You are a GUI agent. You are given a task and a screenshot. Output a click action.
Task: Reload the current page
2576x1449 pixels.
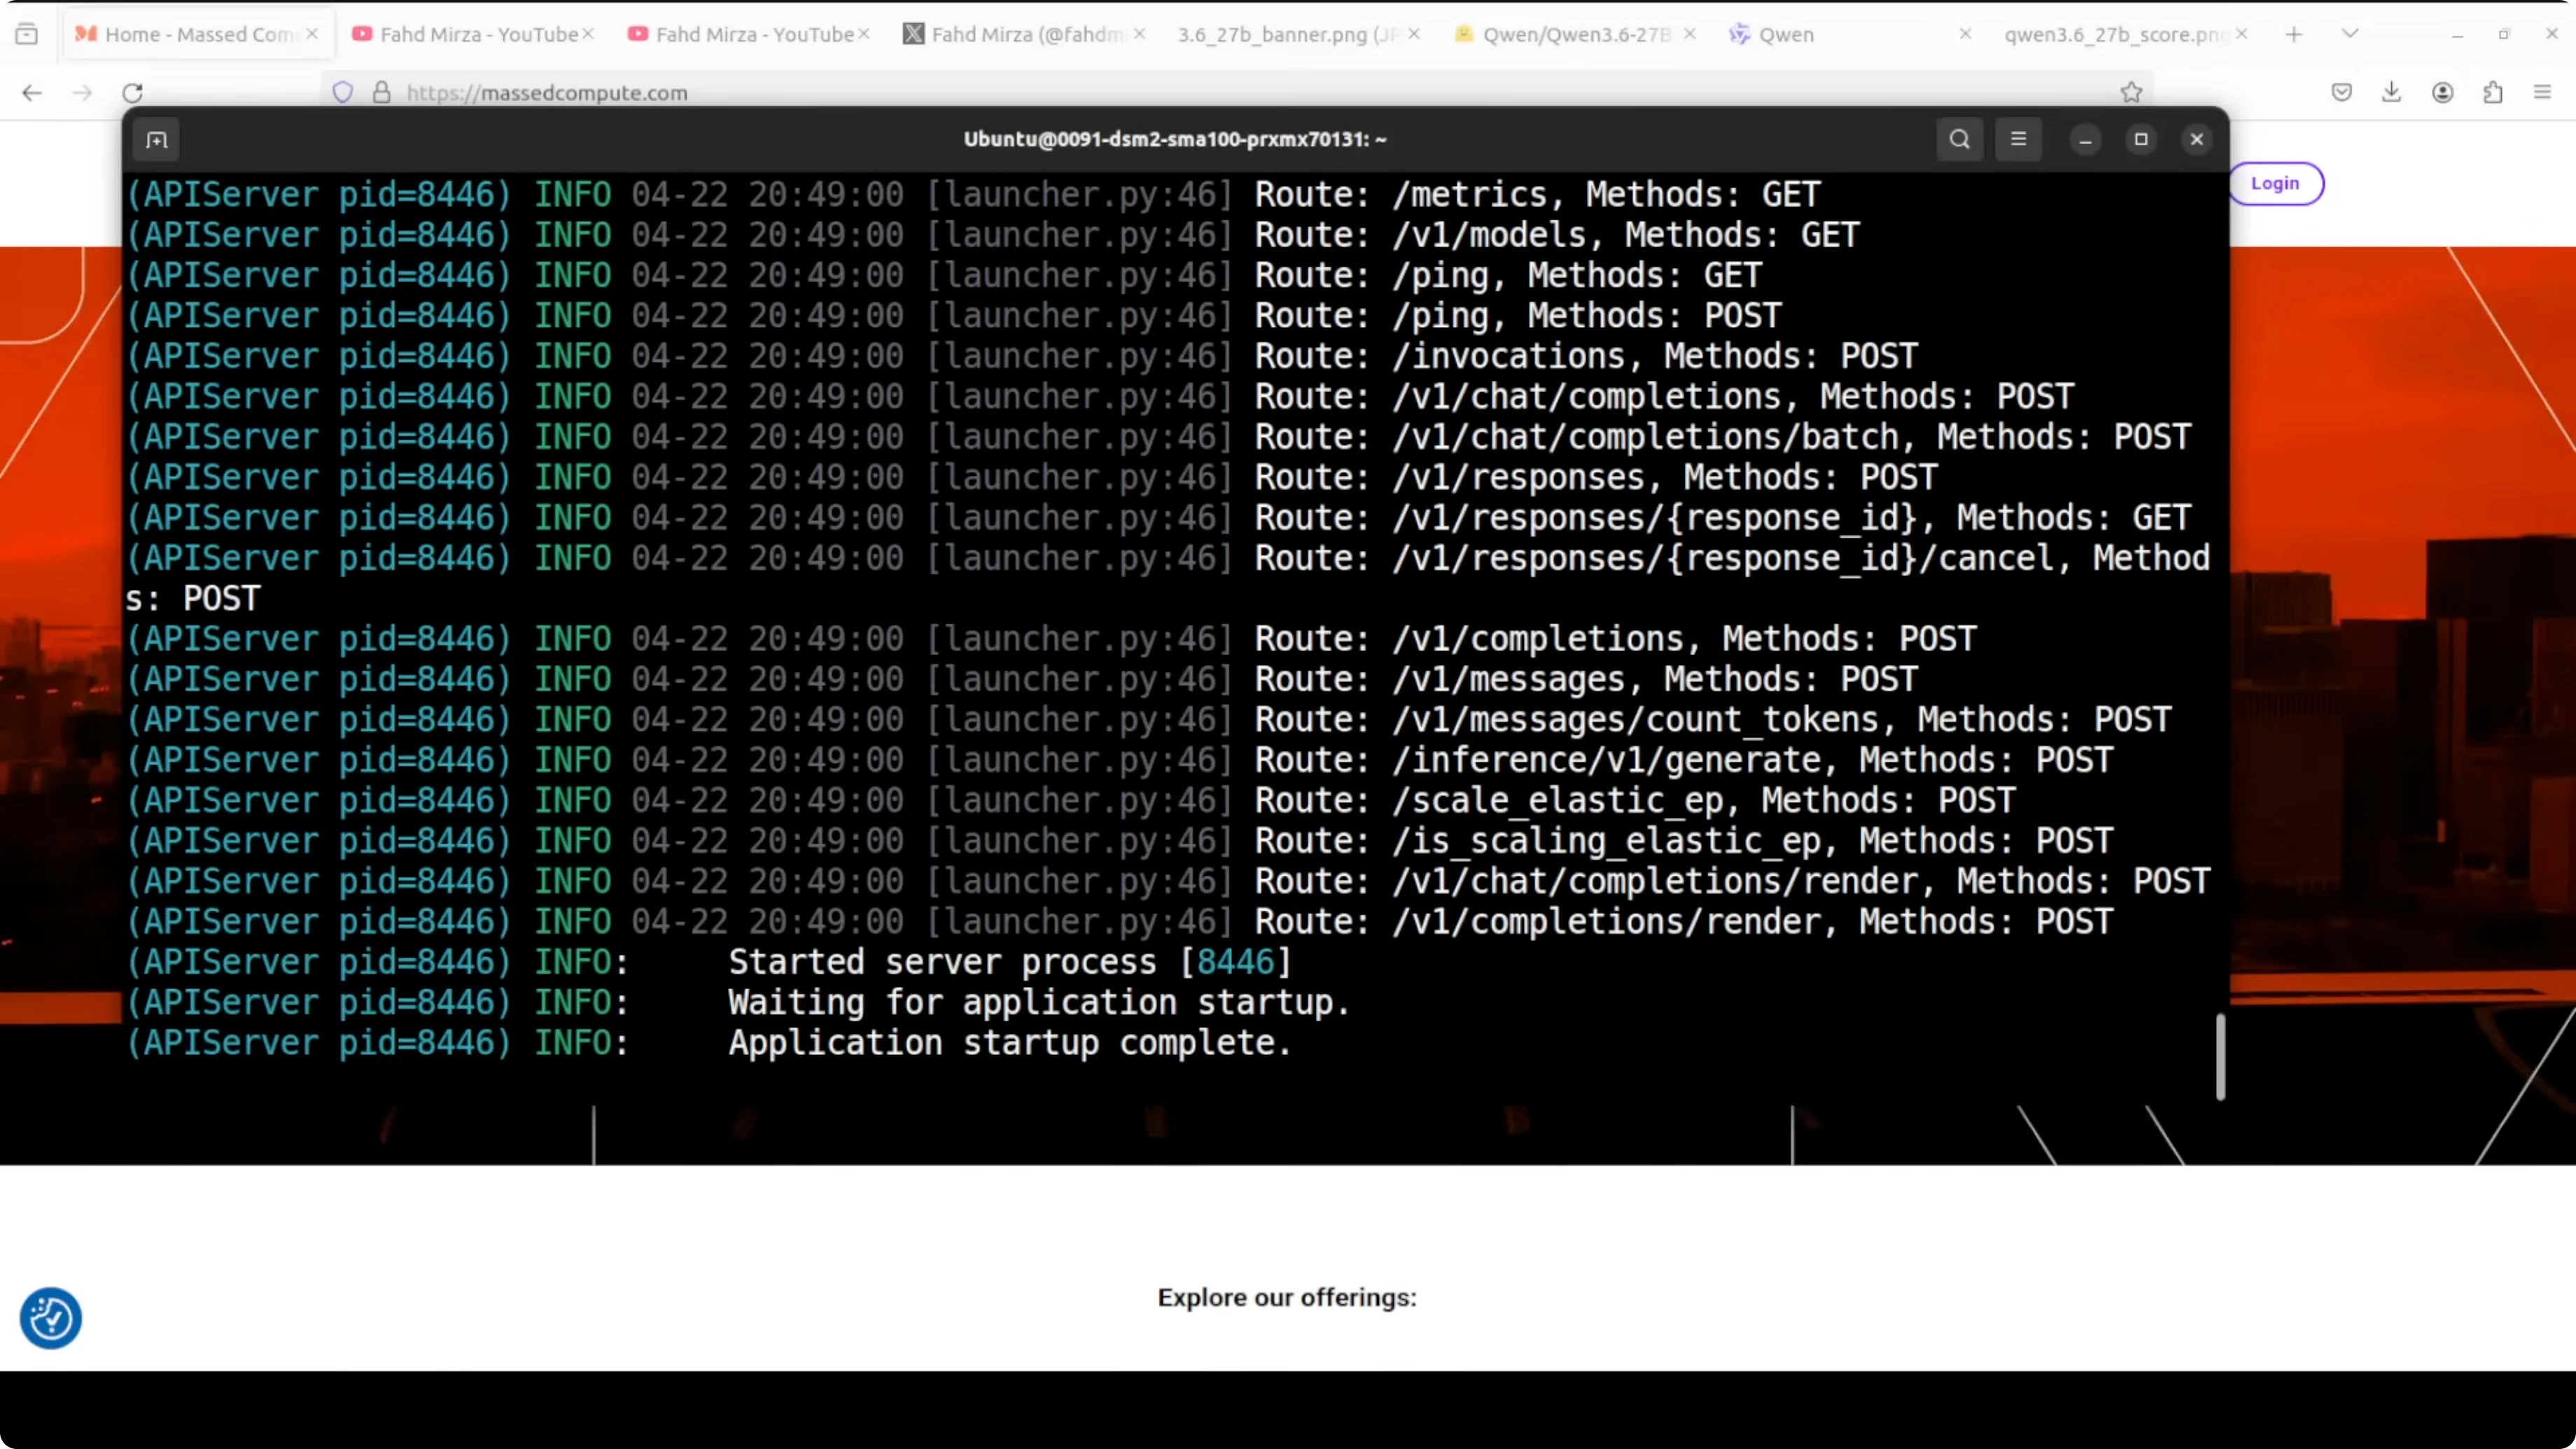click(x=132, y=92)
